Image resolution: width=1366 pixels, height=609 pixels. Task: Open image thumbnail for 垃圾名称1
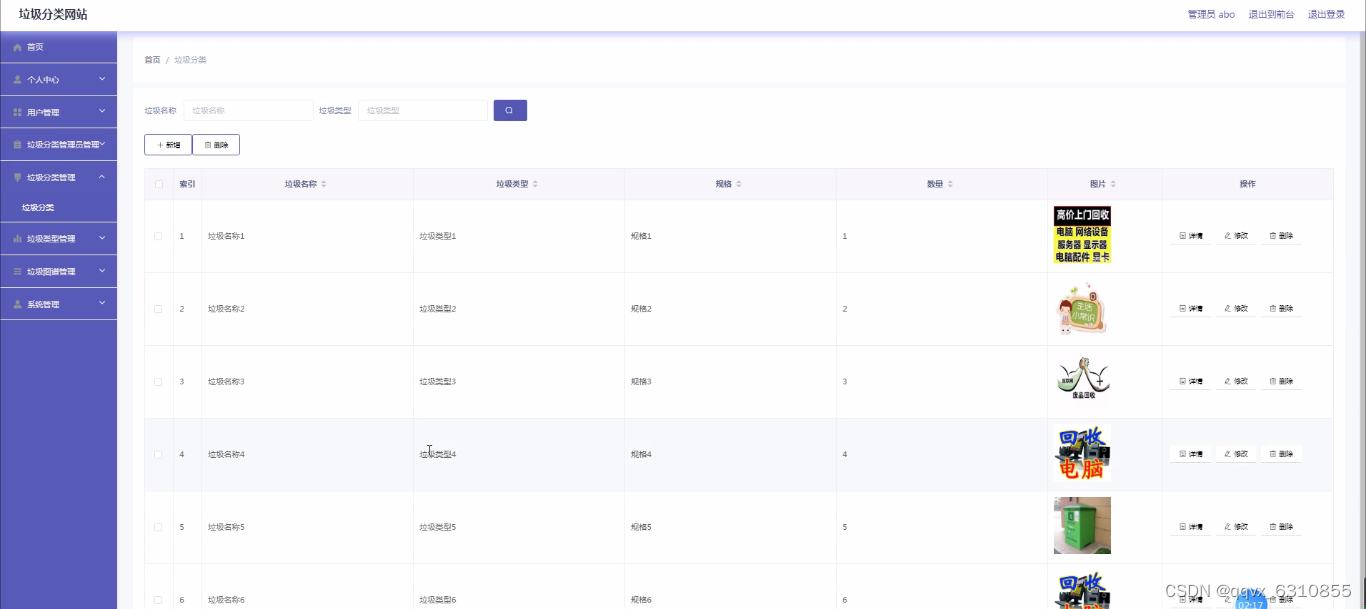(x=1082, y=236)
